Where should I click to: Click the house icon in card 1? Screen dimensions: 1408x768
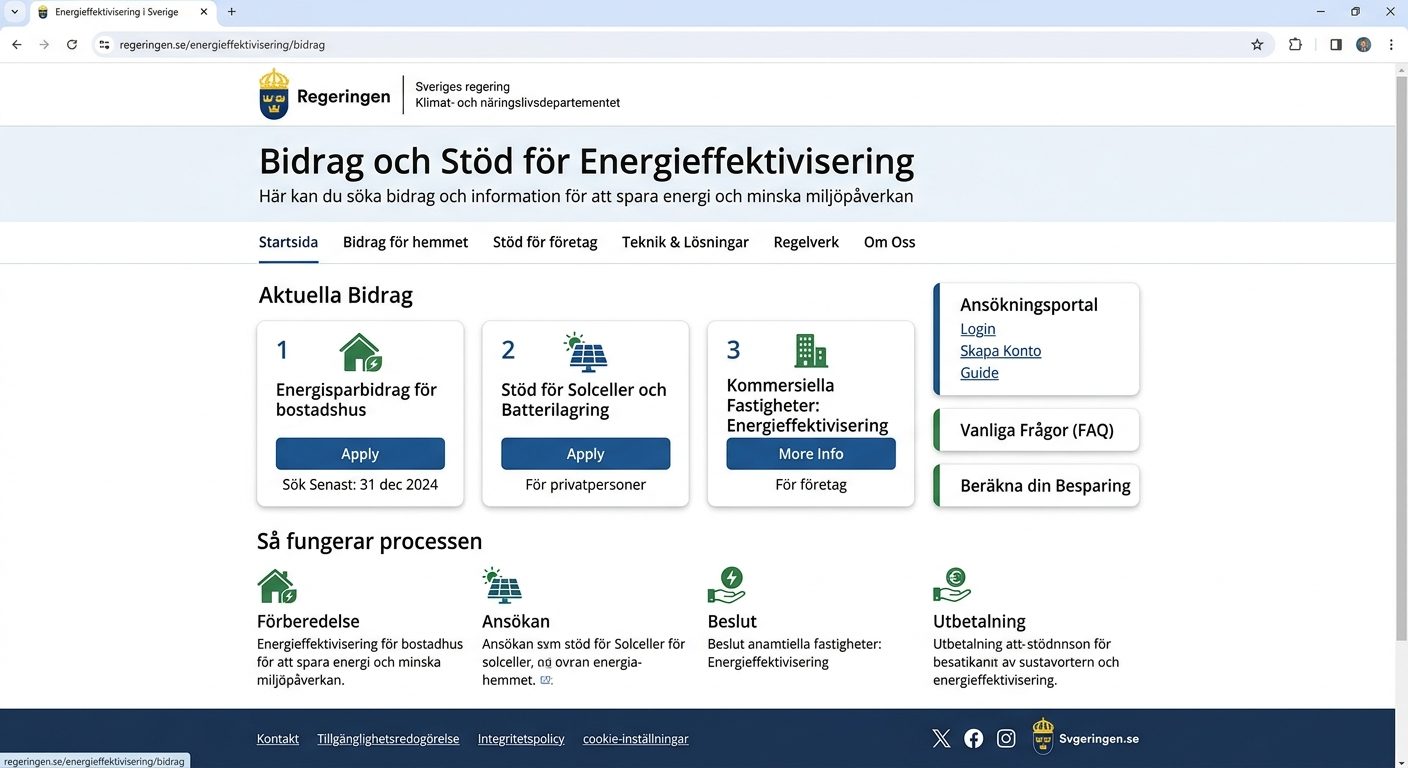pyautogui.click(x=360, y=352)
